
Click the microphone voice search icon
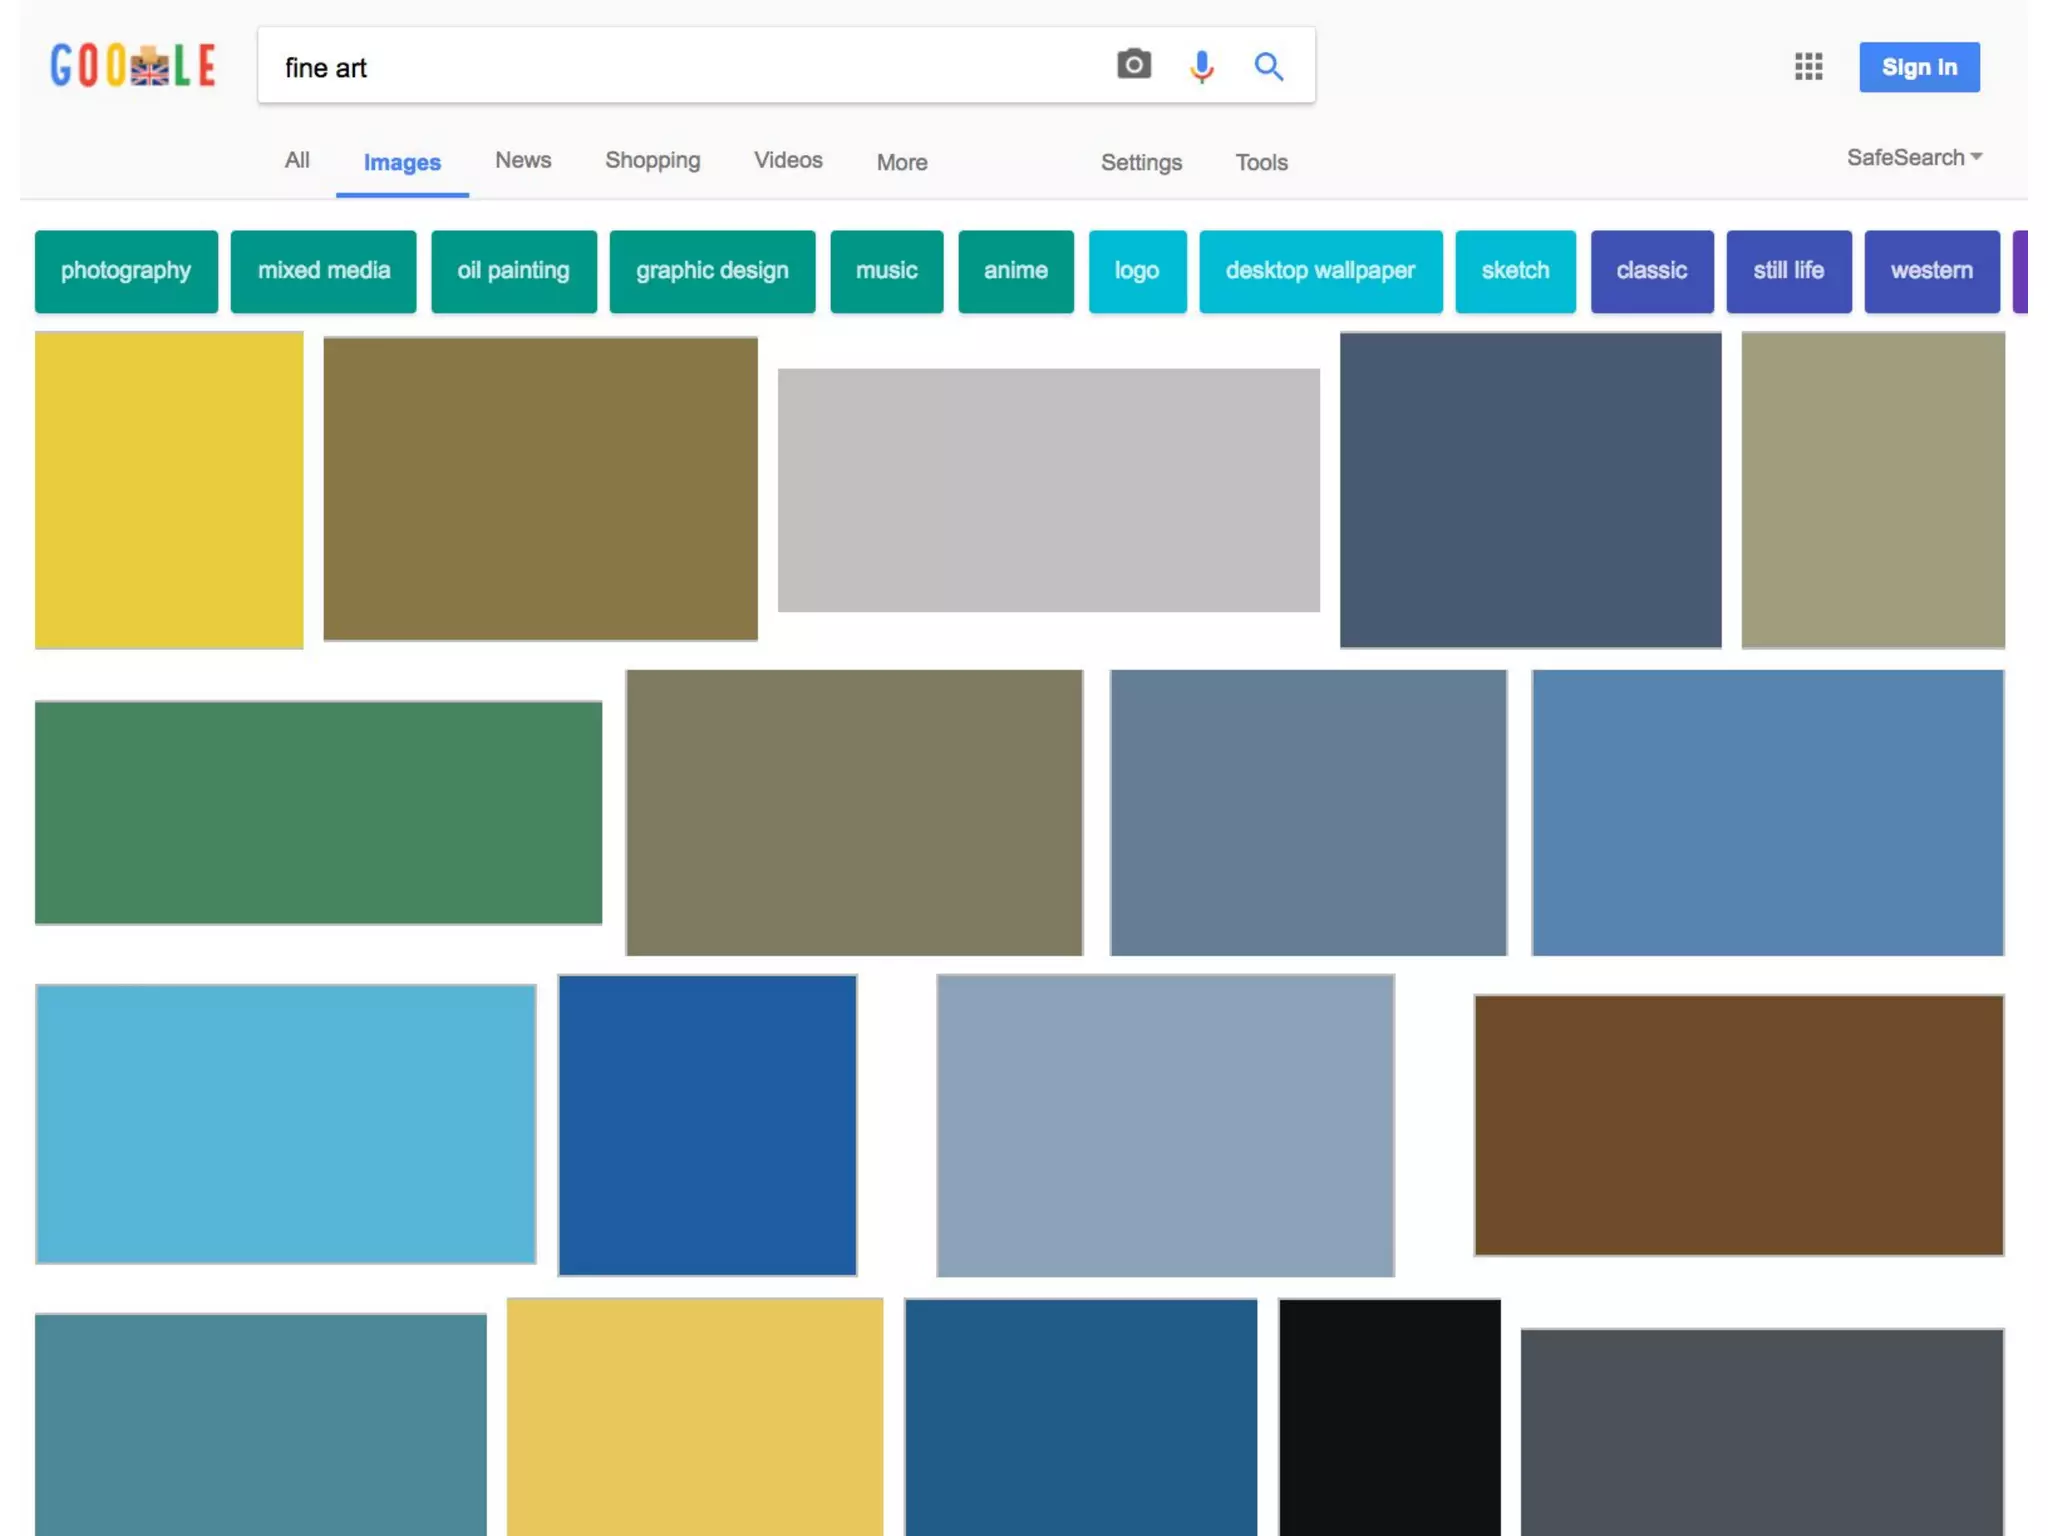[x=1201, y=67]
